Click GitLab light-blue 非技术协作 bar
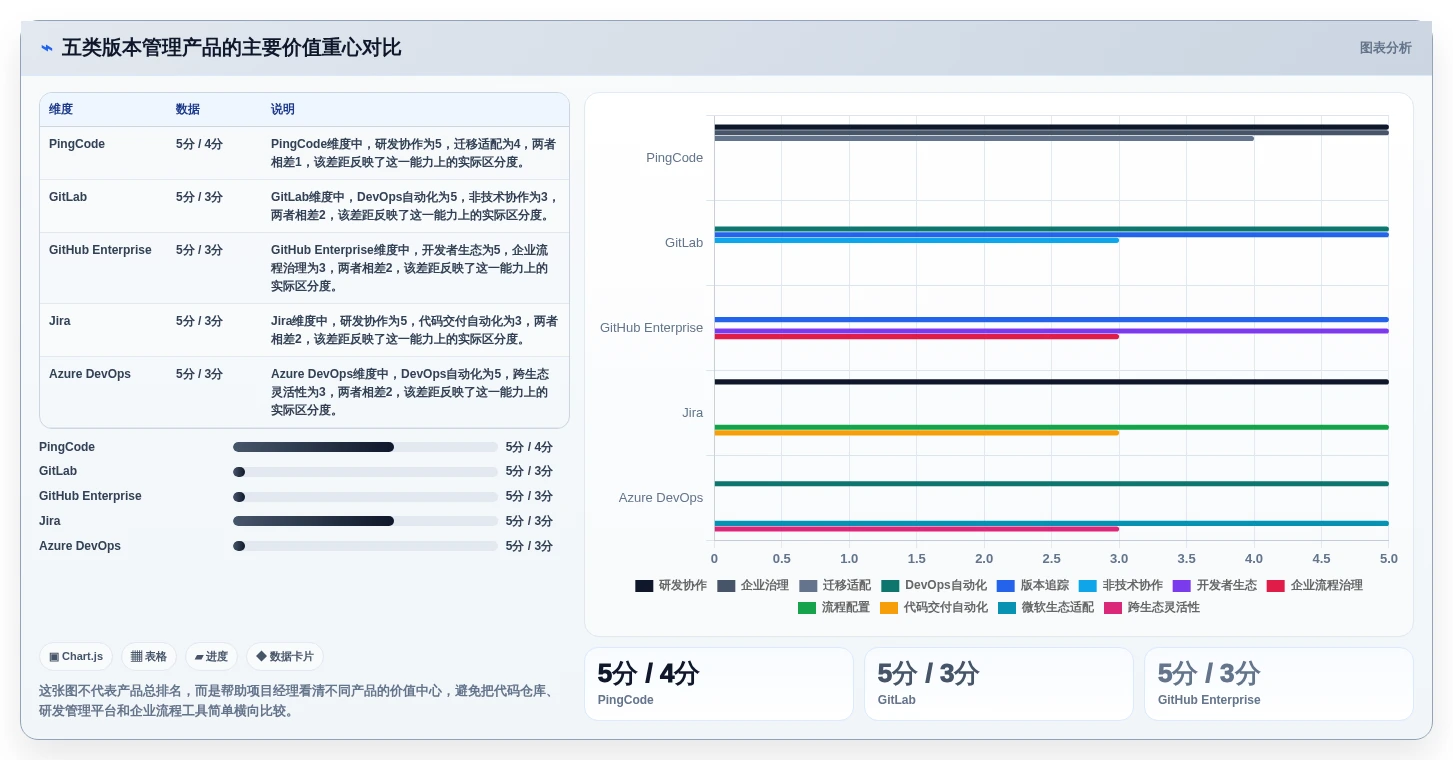Image resolution: width=1453 pixels, height=760 pixels. [916, 240]
